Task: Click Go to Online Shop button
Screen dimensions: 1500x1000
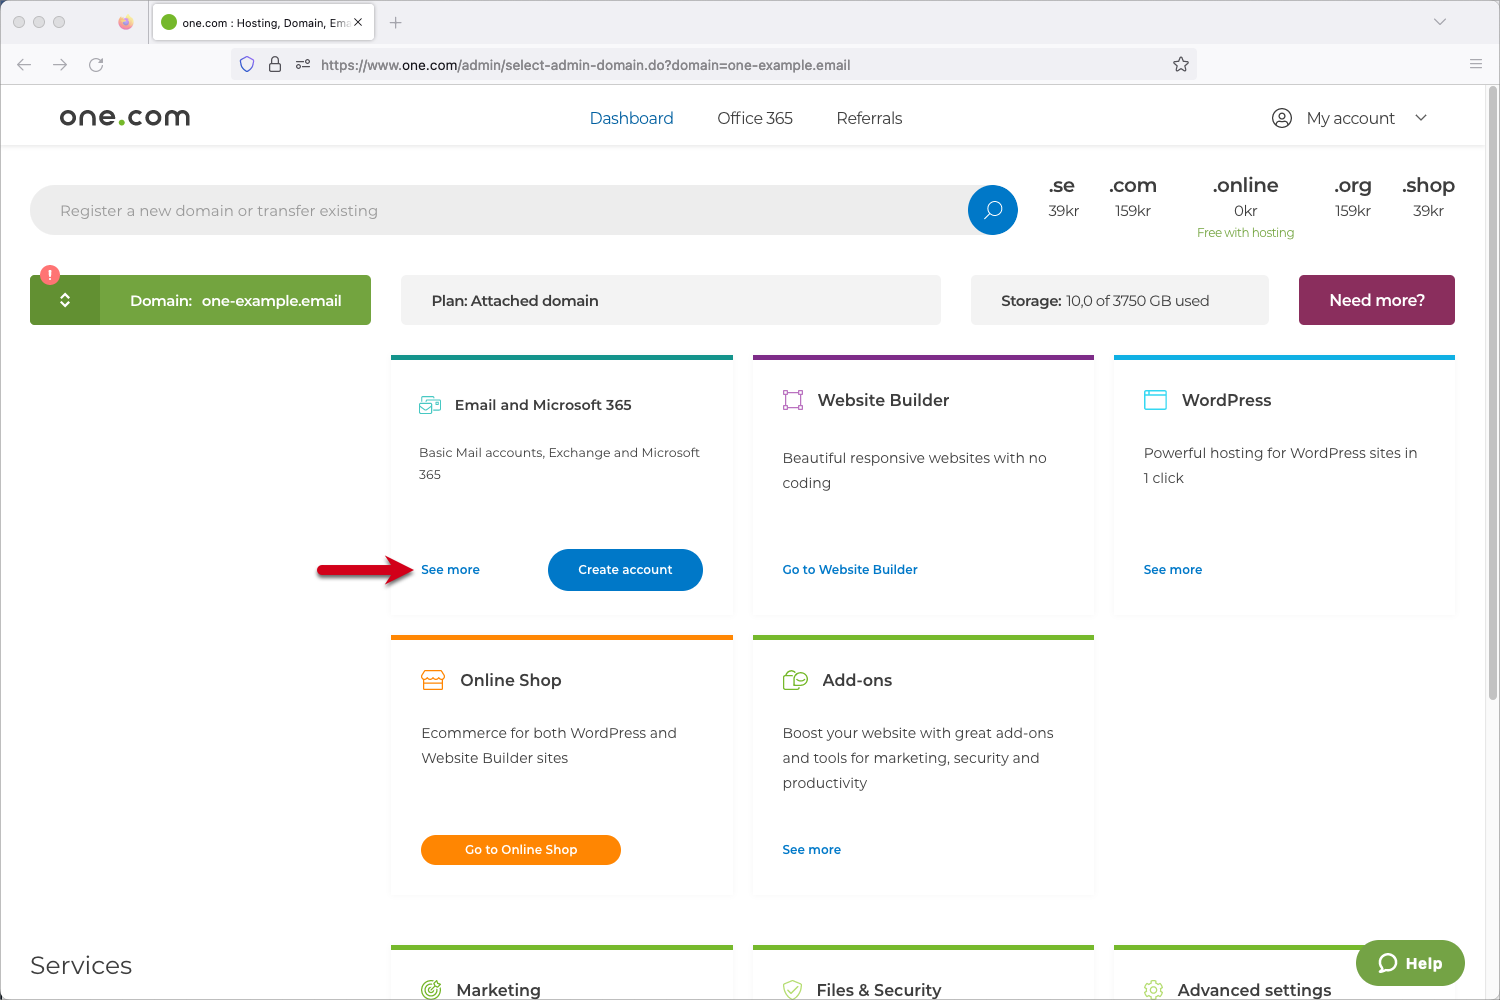Action: click(521, 850)
